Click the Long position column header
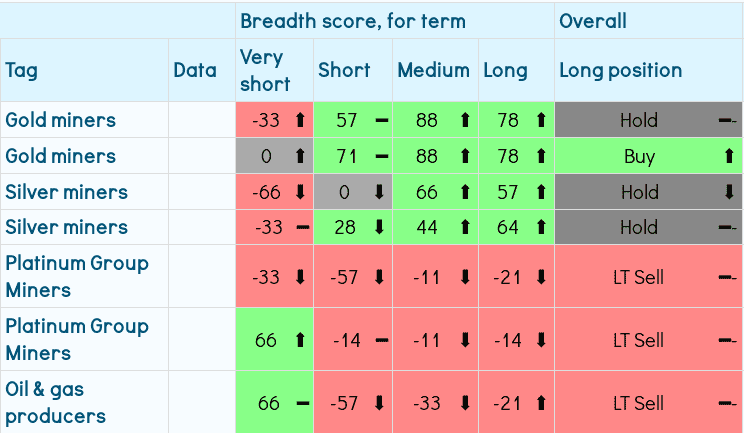The width and height of the screenshot is (744, 433). tap(620, 70)
